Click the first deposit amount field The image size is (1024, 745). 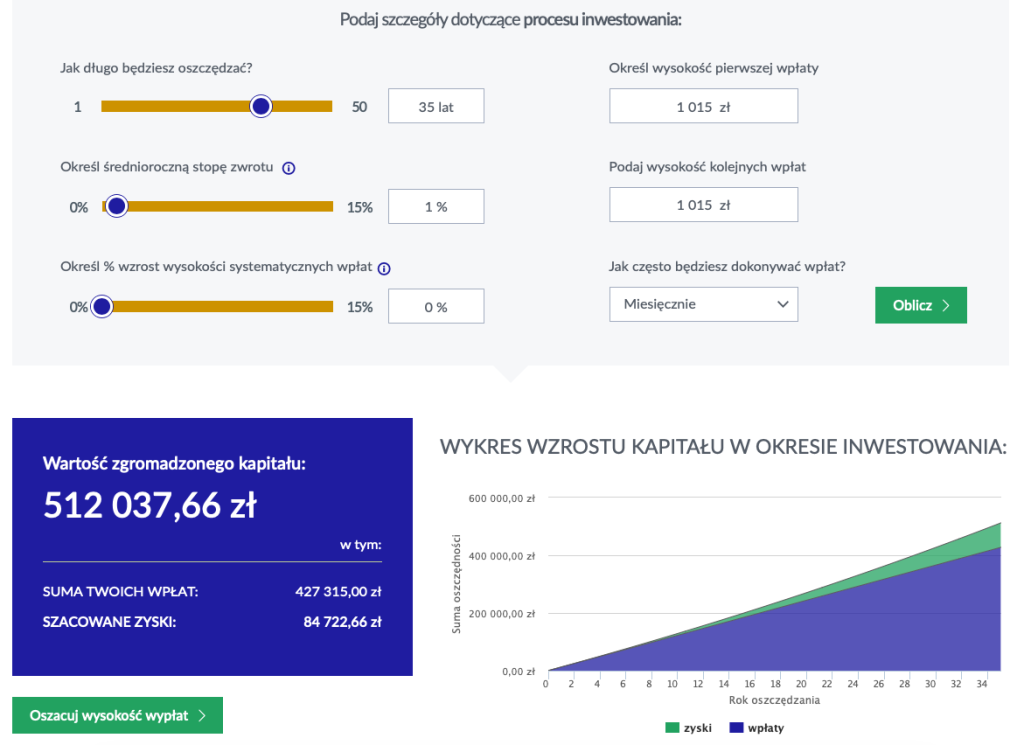click(703, 106)
